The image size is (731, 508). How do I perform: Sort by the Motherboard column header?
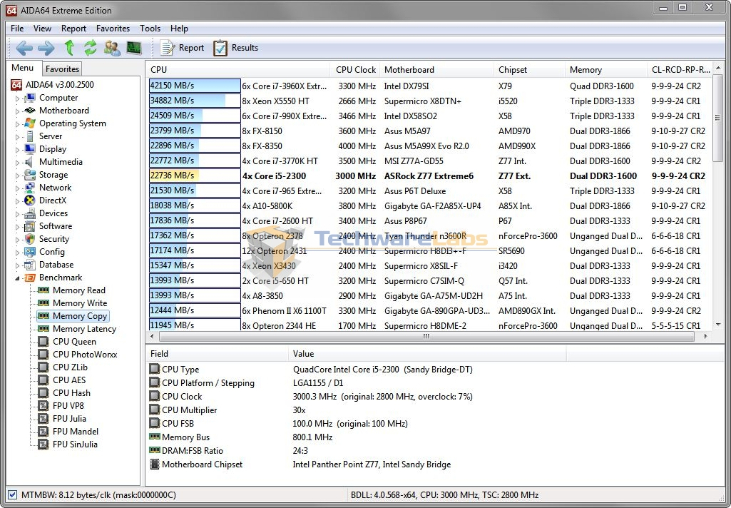pyautogui.click(x=437, y=69)
